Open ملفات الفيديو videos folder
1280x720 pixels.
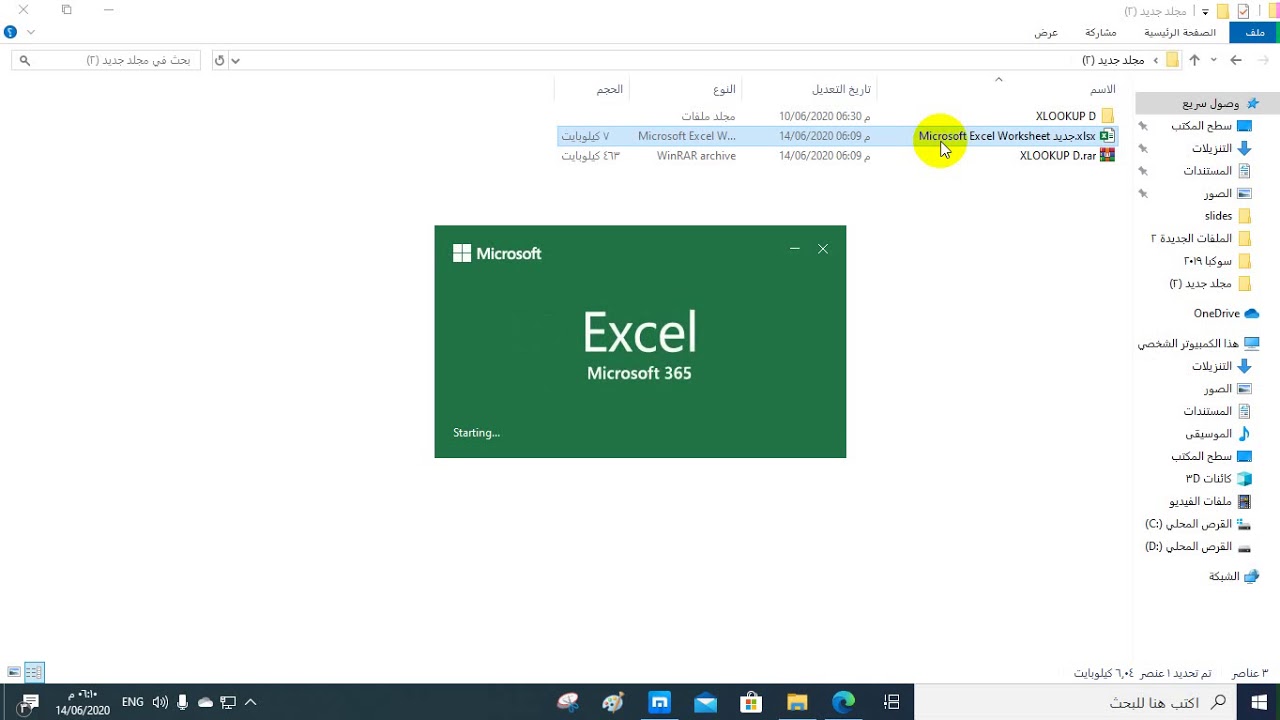pos(1210,501)
